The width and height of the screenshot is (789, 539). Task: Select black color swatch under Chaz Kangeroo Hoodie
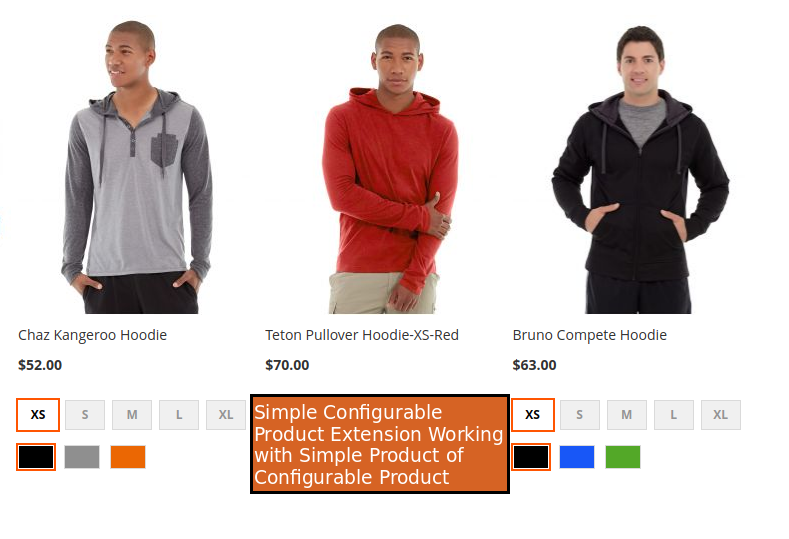[36, 457]
